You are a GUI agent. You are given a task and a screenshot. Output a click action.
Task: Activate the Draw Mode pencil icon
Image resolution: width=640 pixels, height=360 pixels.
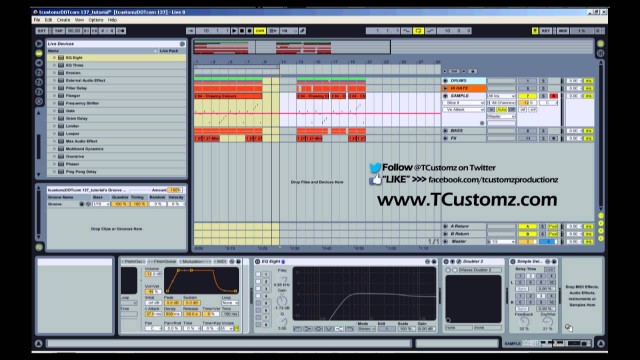pos(302,31)
